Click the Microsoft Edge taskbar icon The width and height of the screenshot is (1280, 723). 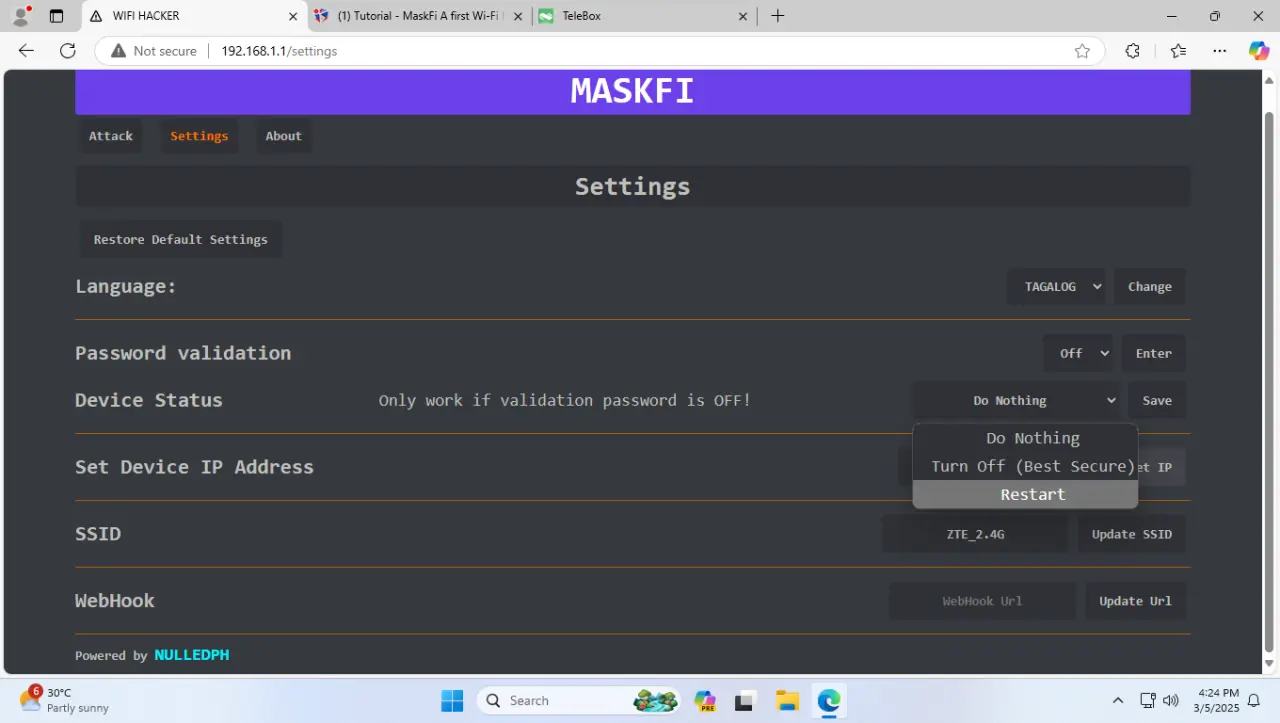(x=829, y=701)
